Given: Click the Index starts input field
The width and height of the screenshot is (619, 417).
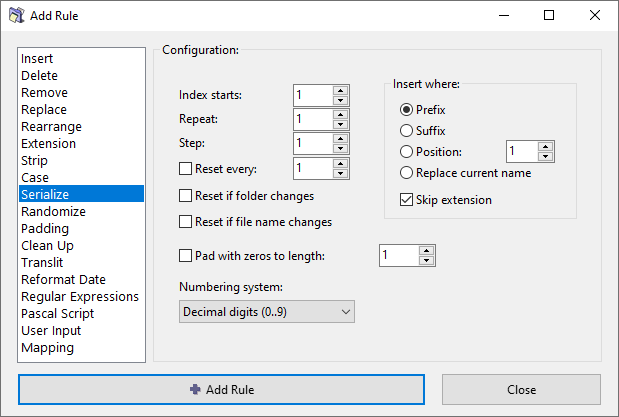Looking at the screenshot, I should (312, 95).
